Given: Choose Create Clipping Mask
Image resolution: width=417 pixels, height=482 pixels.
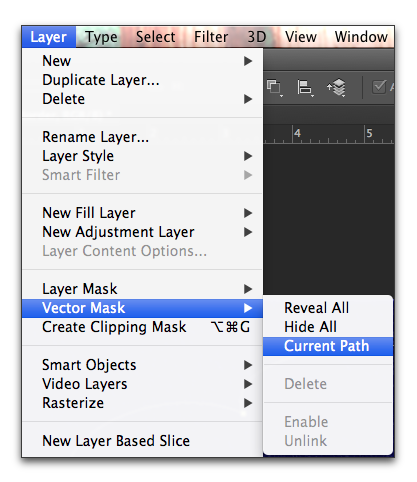Looking at the screenshot, I should [142, 327].
